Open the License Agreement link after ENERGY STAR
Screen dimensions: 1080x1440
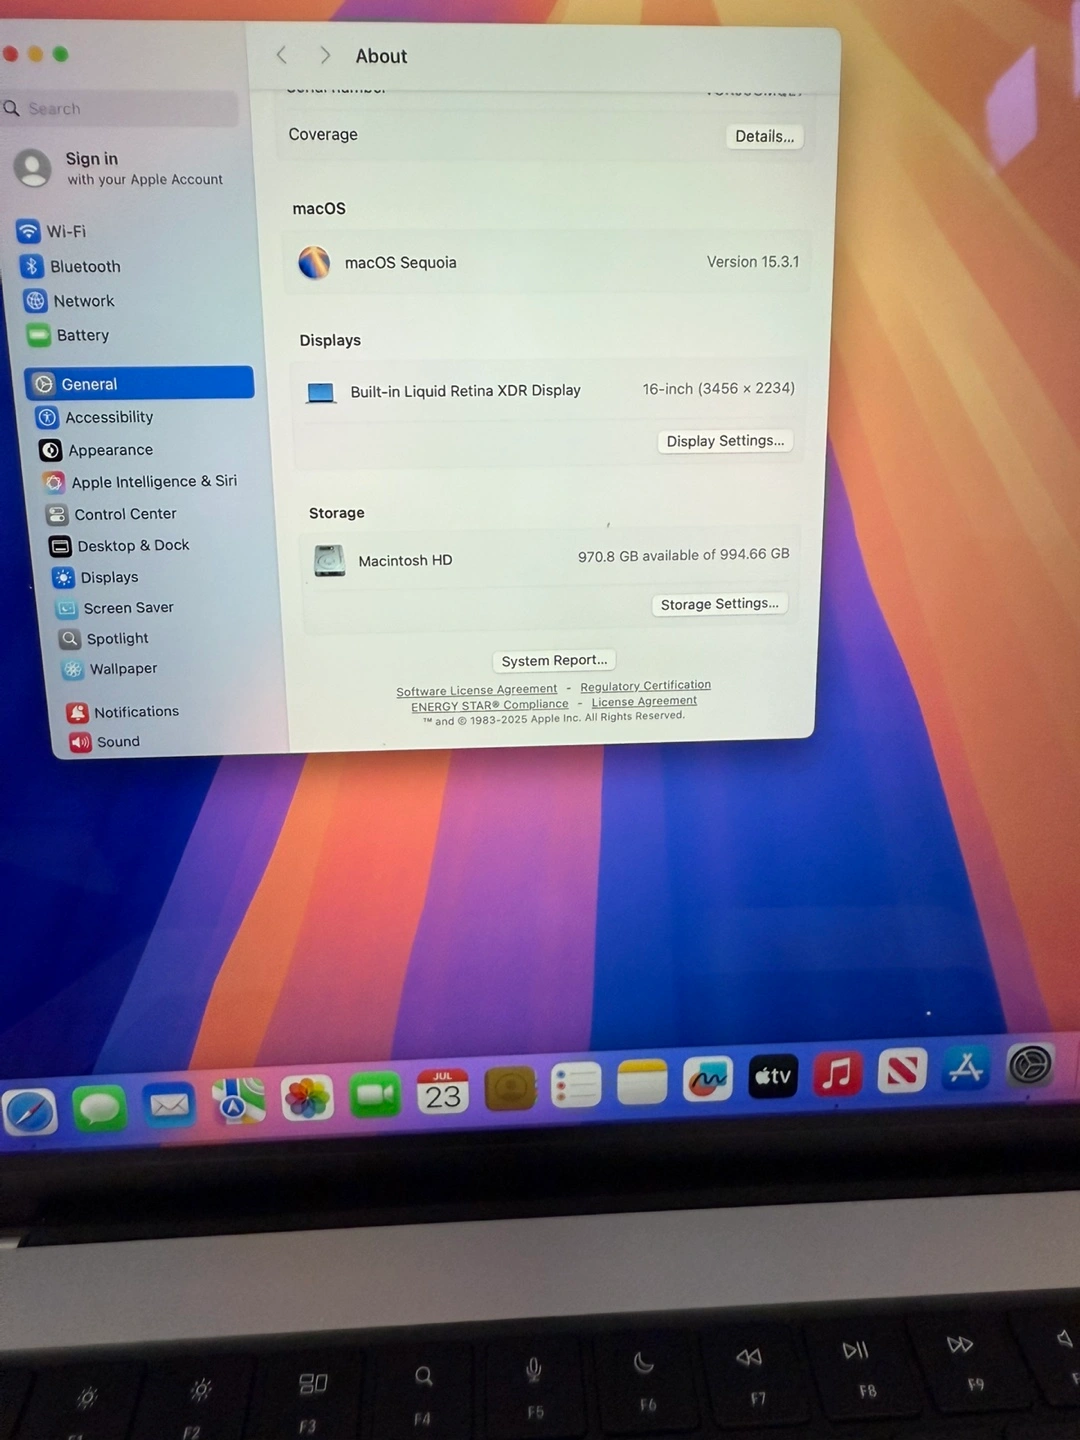click(x=644, y=701)
